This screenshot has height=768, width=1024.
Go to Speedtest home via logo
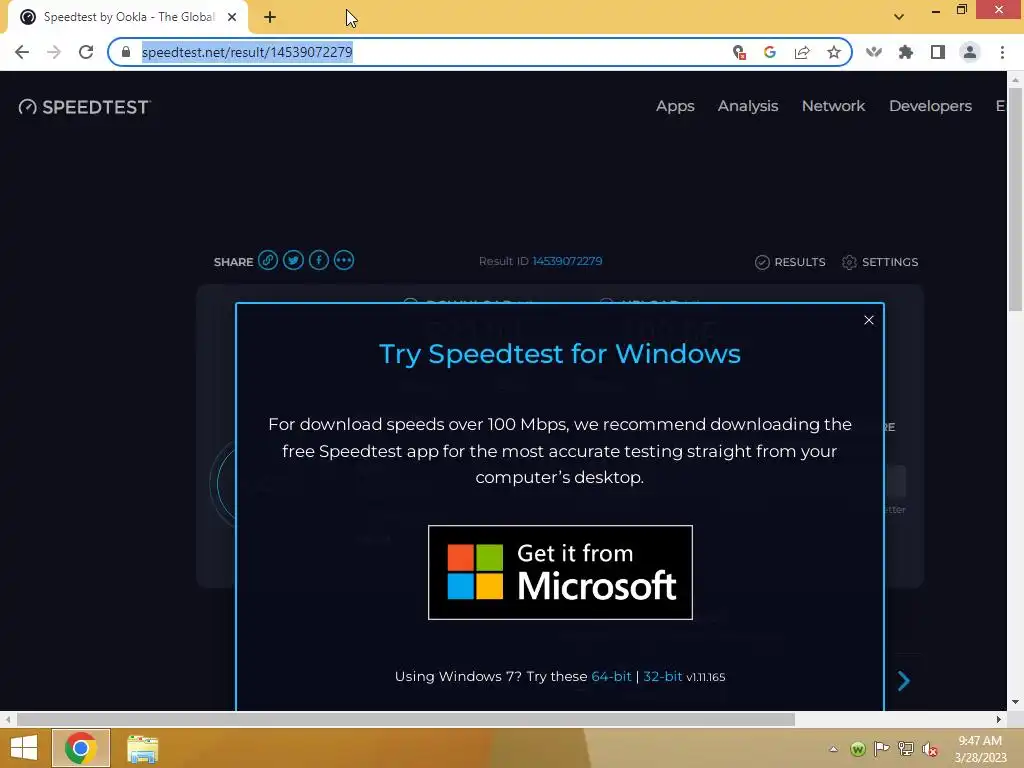point(84,107)
